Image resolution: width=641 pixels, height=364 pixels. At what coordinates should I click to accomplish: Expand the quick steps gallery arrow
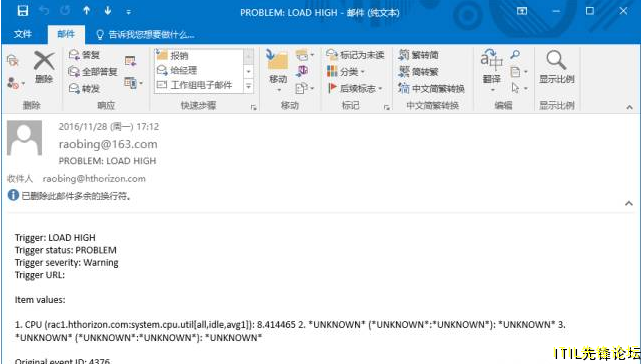tap(249, 86)
